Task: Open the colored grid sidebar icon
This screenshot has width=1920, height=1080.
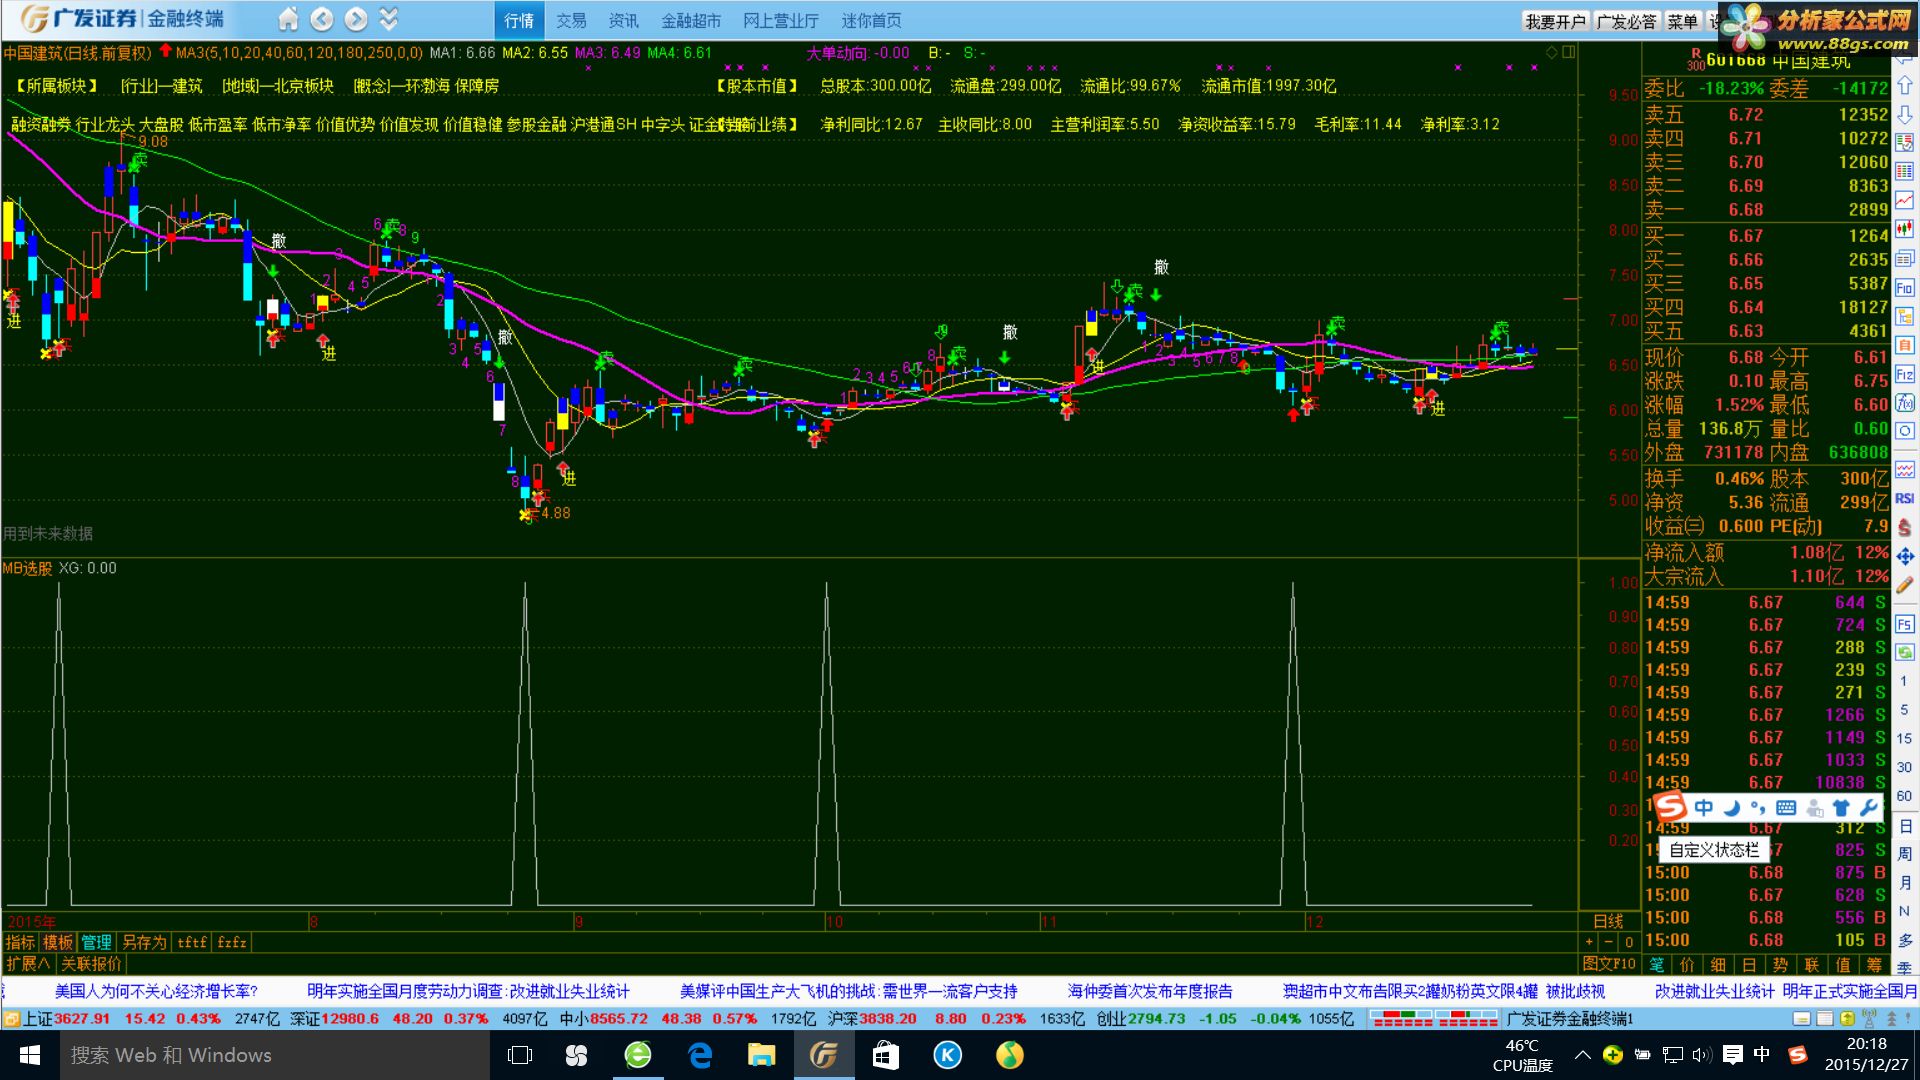Action: tap(1905, 172)
